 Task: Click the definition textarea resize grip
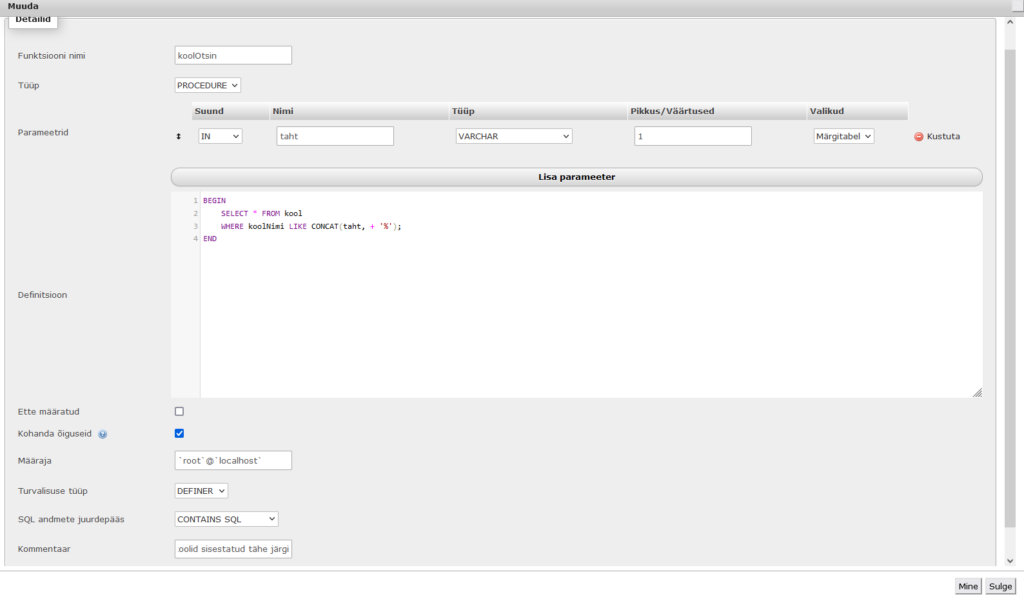pyautogui.click(x=977, y=393)
